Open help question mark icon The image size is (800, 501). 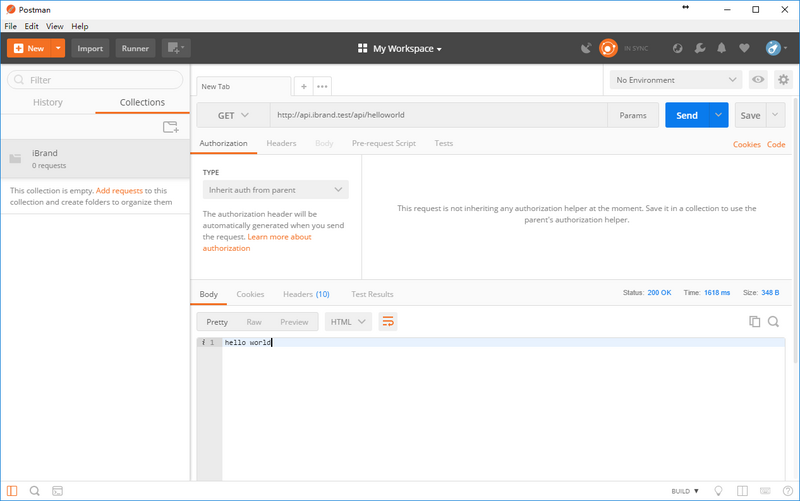point(788,491)
